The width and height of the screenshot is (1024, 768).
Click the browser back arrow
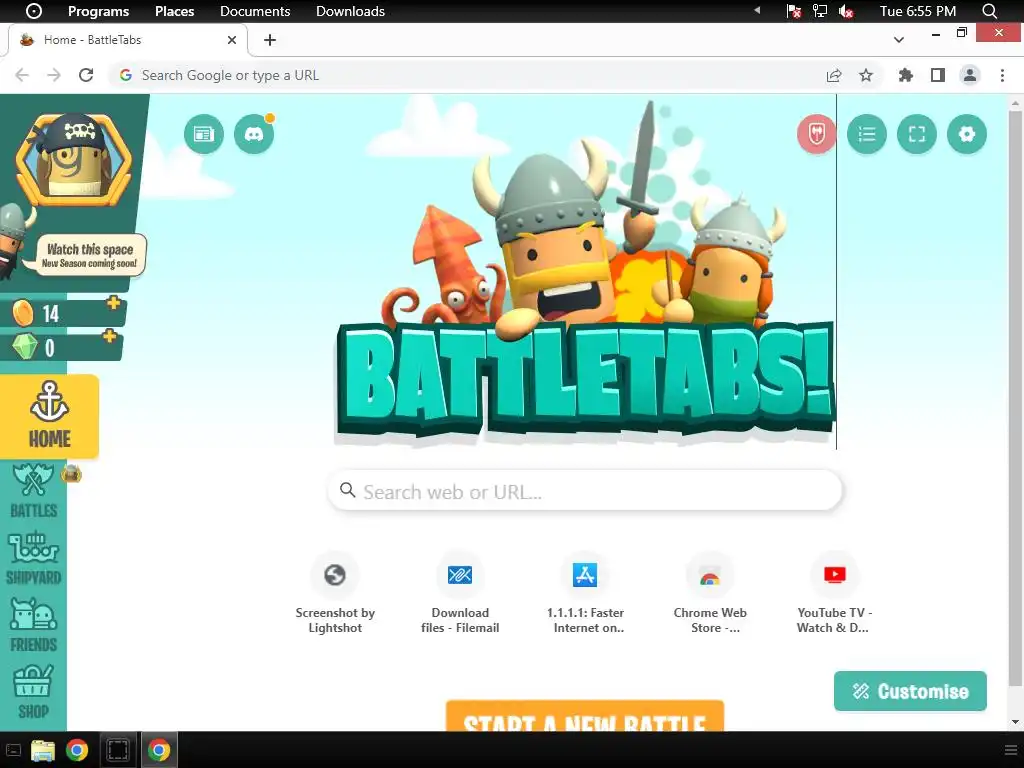pyautogui.click(x=22, y=75)
